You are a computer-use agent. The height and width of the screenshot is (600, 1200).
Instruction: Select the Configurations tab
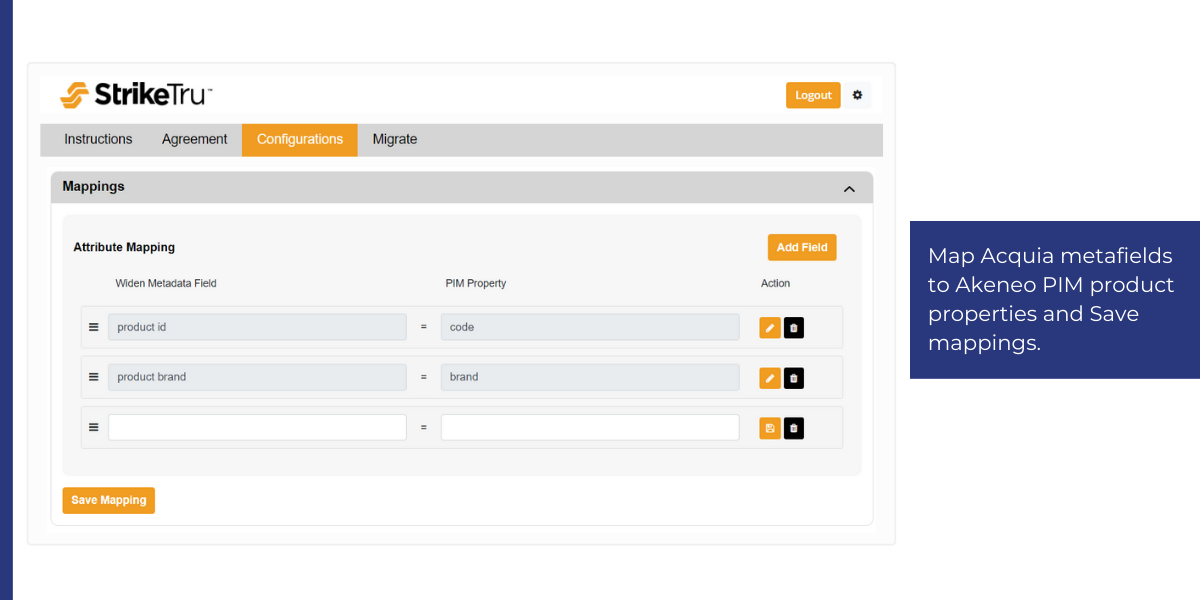[300, 140]
